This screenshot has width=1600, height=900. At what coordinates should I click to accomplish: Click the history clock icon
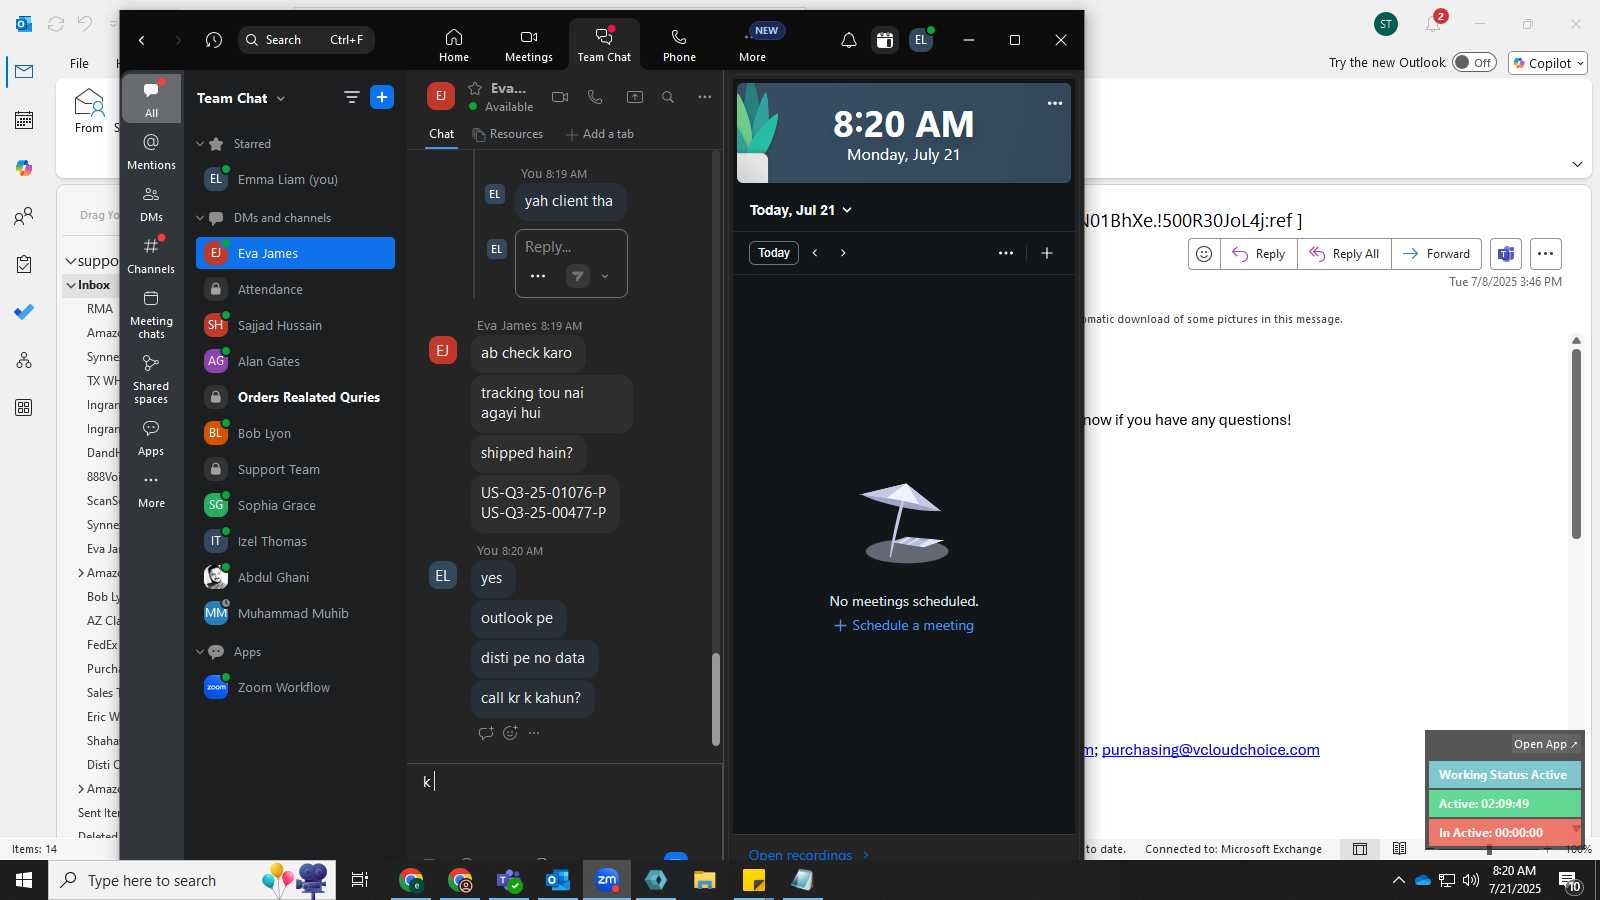(214, 40)
